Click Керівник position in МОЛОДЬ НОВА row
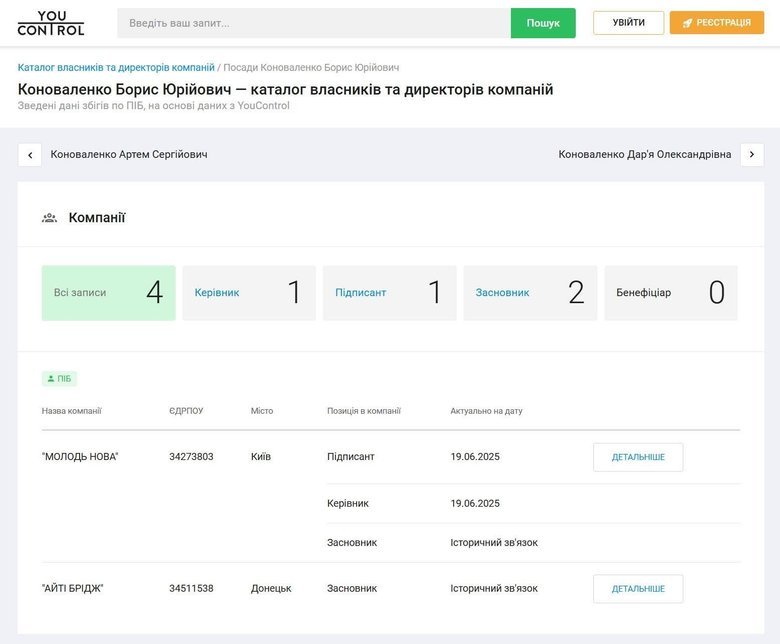Image resolution: width=780 pixels, height=644 pixels. (x=348, y=503)
